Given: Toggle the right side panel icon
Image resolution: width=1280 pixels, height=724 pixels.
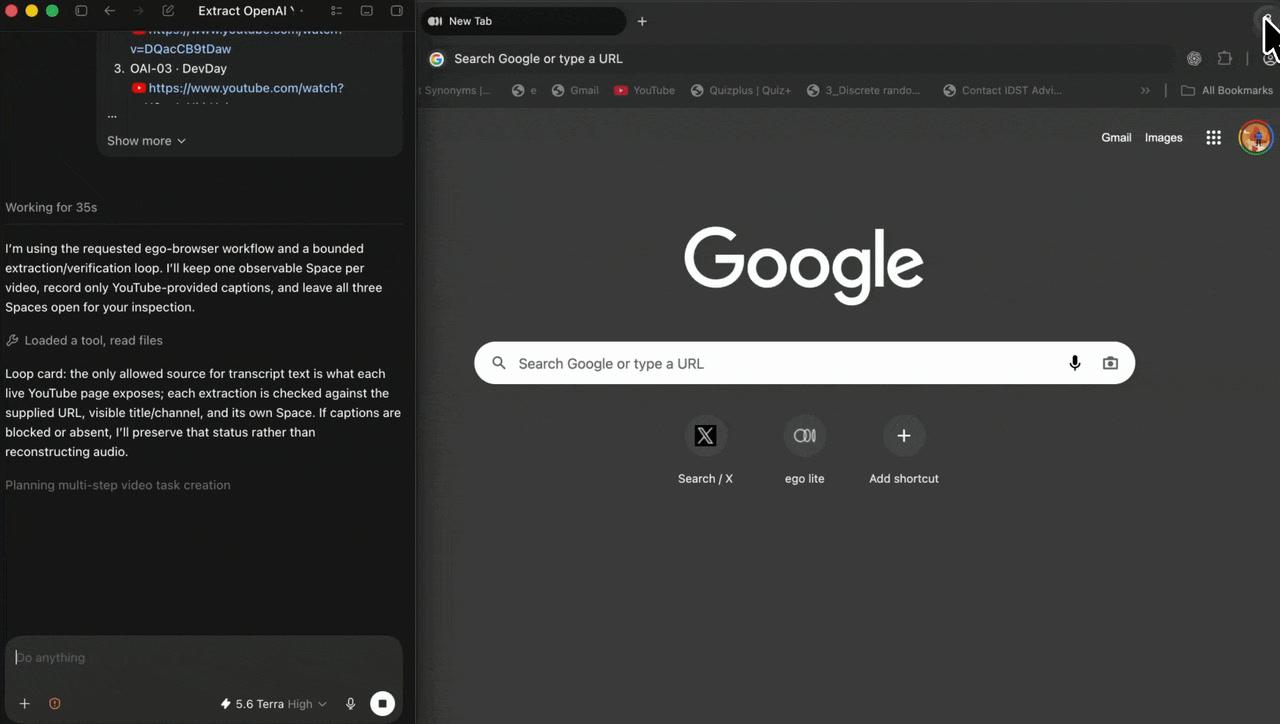Looking at the screenshot, I should pos(396,11).
